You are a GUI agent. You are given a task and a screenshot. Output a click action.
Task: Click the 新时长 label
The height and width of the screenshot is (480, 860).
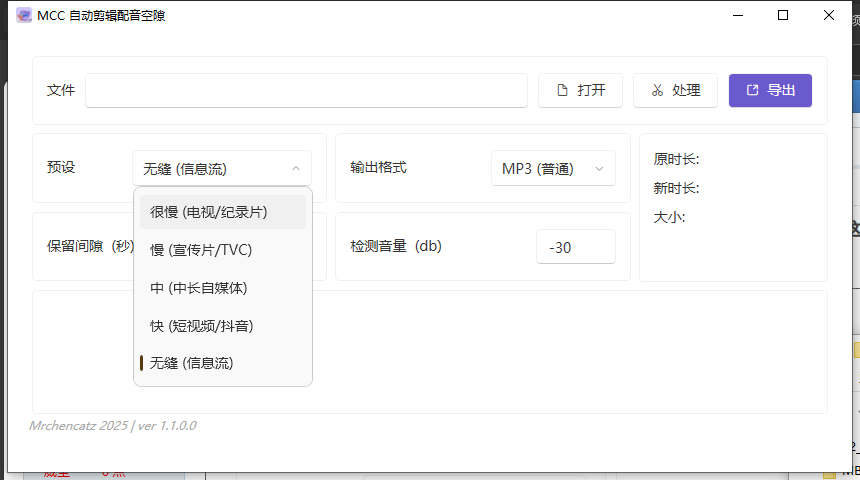[676, 189]
